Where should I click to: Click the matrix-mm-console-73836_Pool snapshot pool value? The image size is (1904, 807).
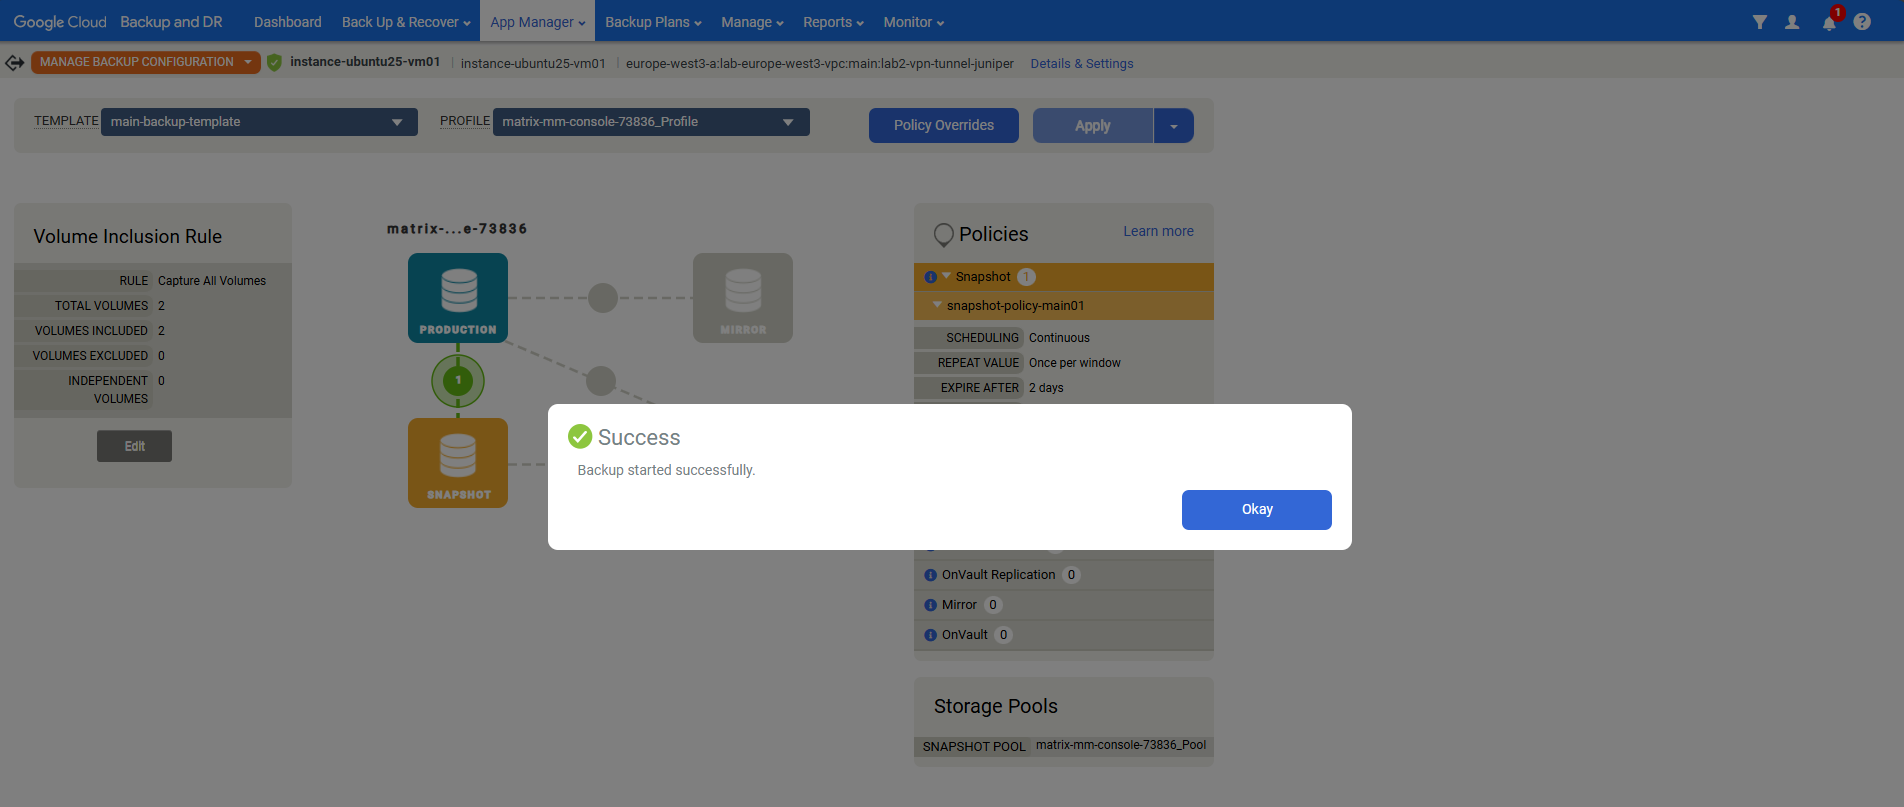pos(1121,745)
